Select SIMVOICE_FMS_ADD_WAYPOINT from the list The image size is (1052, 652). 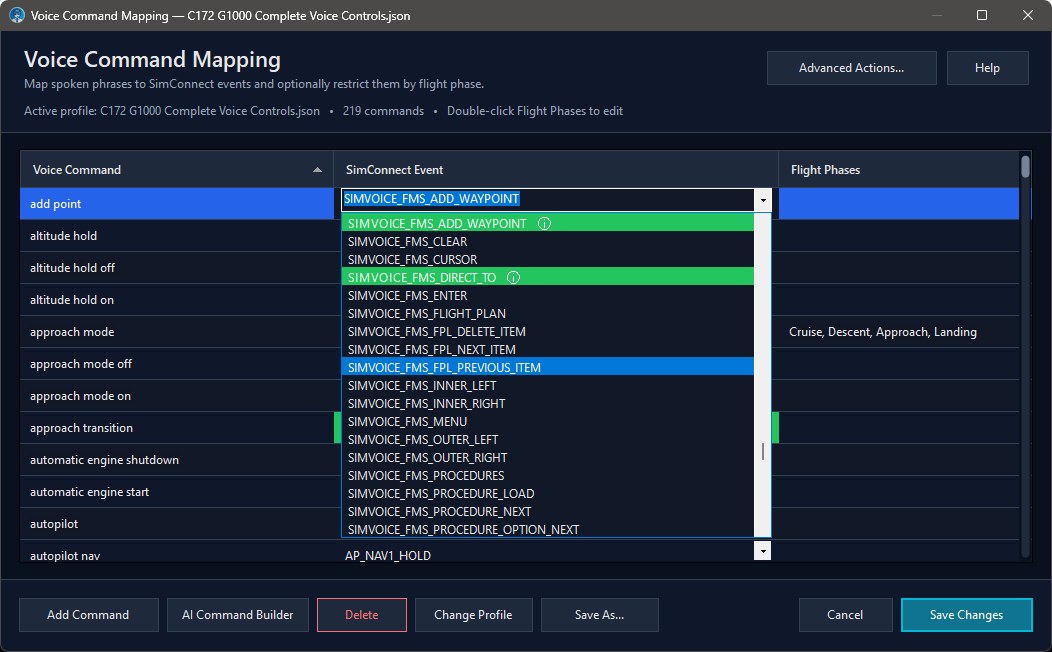[547, 223]
